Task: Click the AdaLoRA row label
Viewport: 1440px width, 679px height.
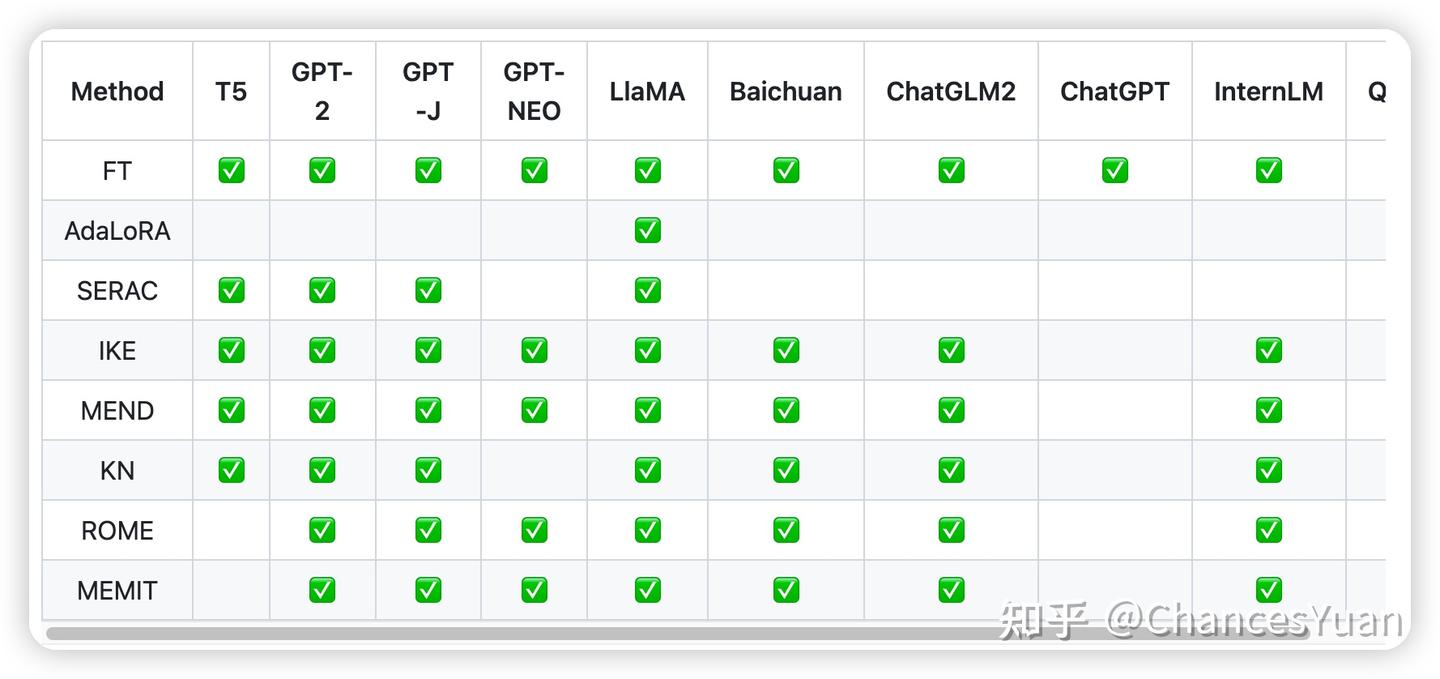Action: [117, 231]
